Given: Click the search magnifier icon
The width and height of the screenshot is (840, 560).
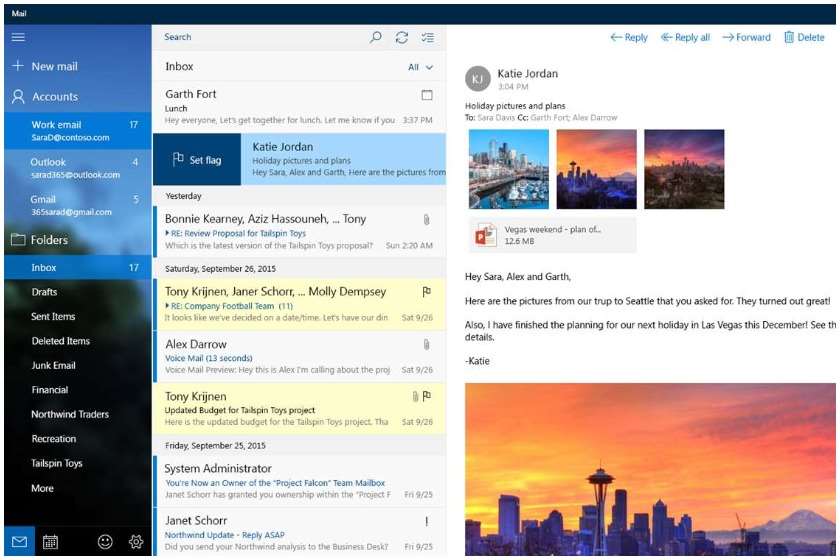Looking at the screenshot, I should click(x=376, y=37).
